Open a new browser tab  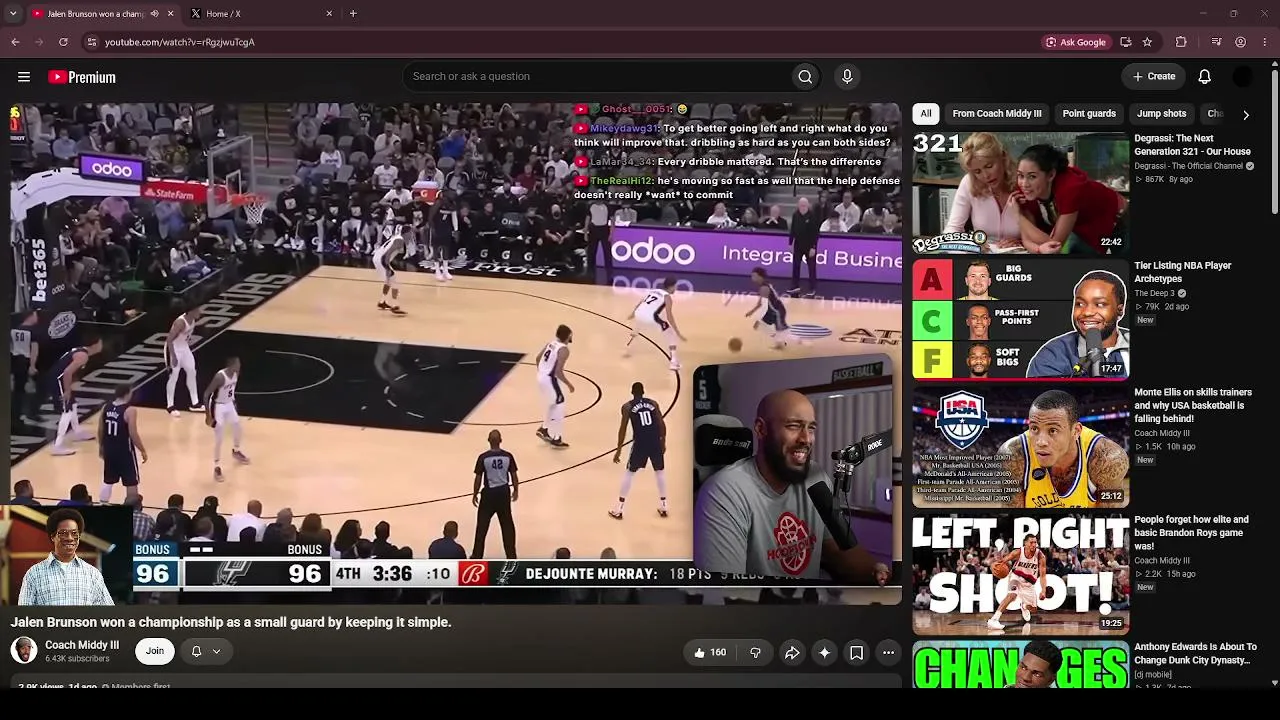(x=353, y=14)
